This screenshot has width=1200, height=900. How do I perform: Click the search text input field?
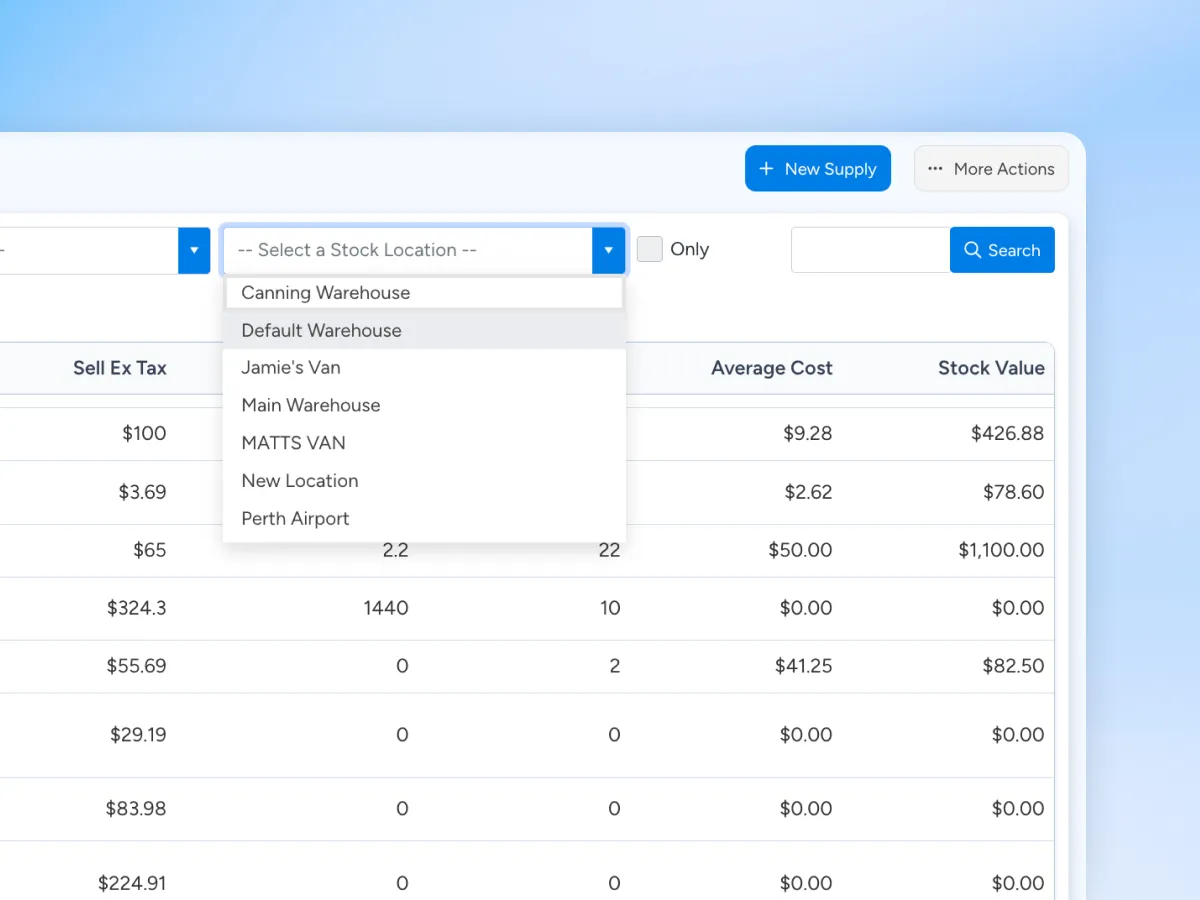[x=870, y=250]
